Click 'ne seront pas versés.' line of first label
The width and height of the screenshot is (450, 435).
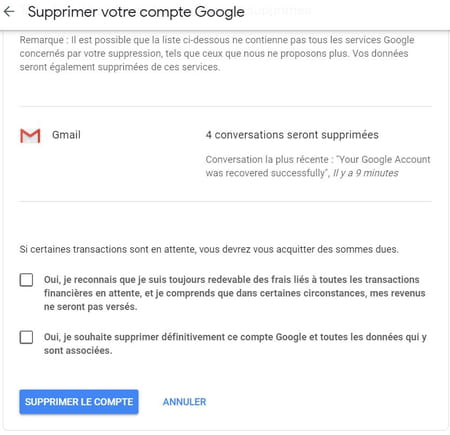(x=90, y=307)
